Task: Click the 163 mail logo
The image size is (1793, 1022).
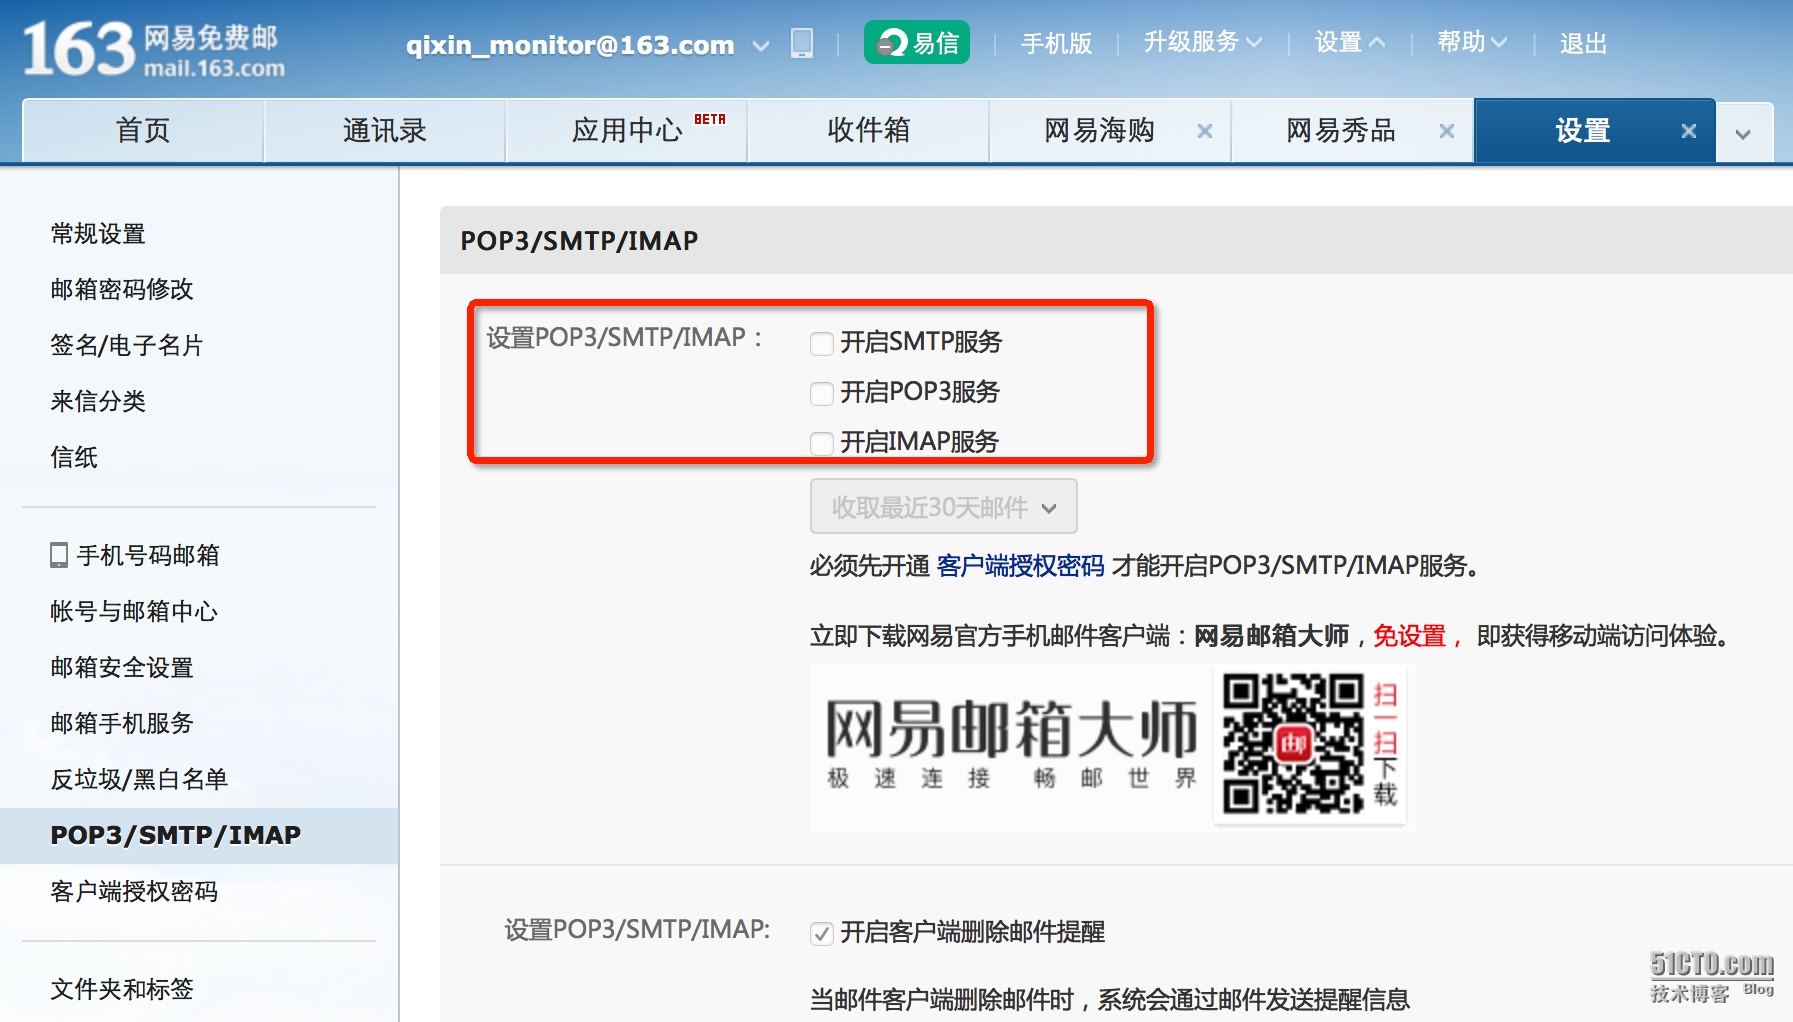Action: pos(154,49)
